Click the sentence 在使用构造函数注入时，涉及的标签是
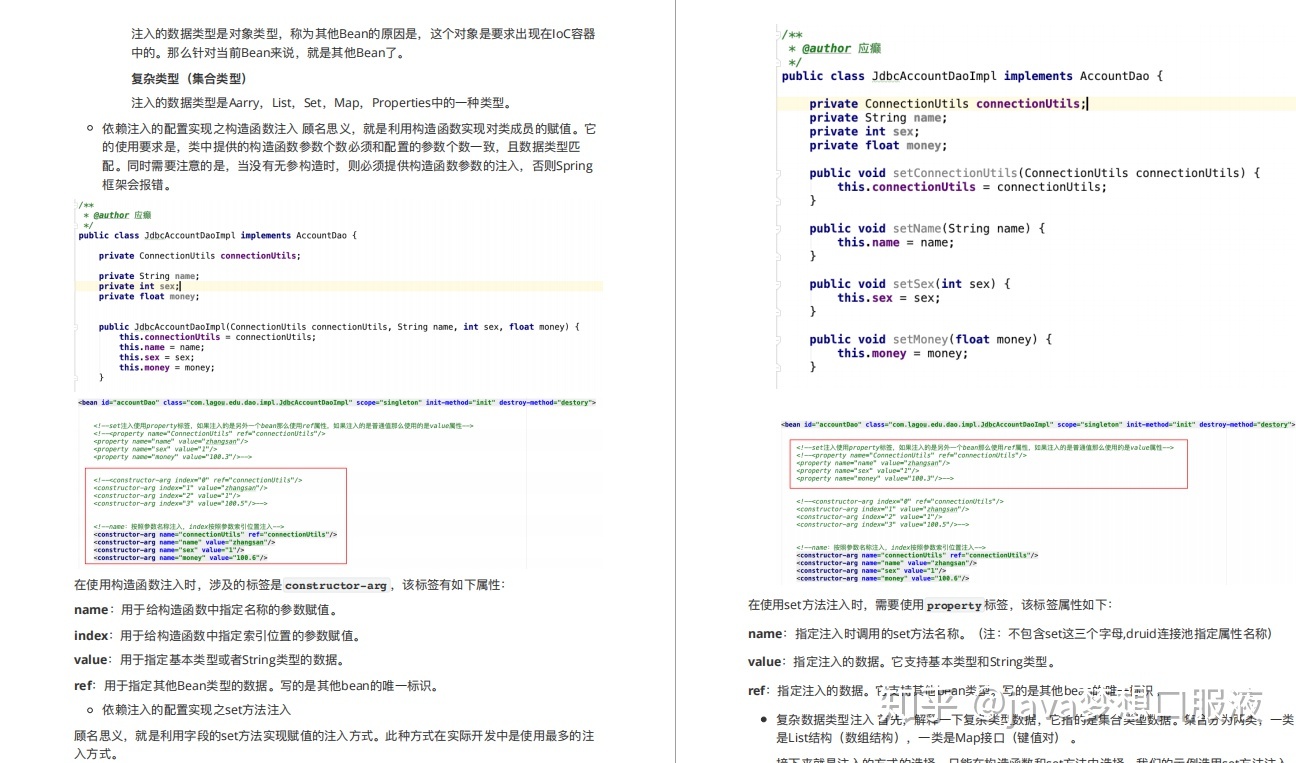The width and height of the screenshot is (1296, 763). tap(177, 585)
